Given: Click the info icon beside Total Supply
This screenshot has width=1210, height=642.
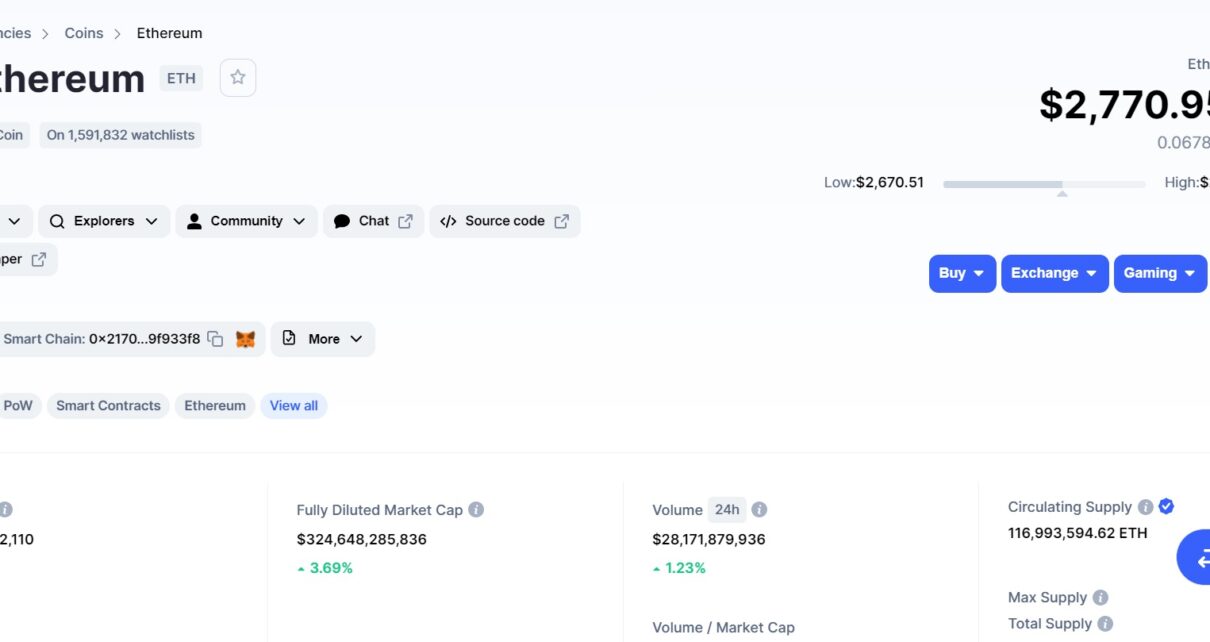Looking at the screenshot, I should click(x=1105, y=624).
